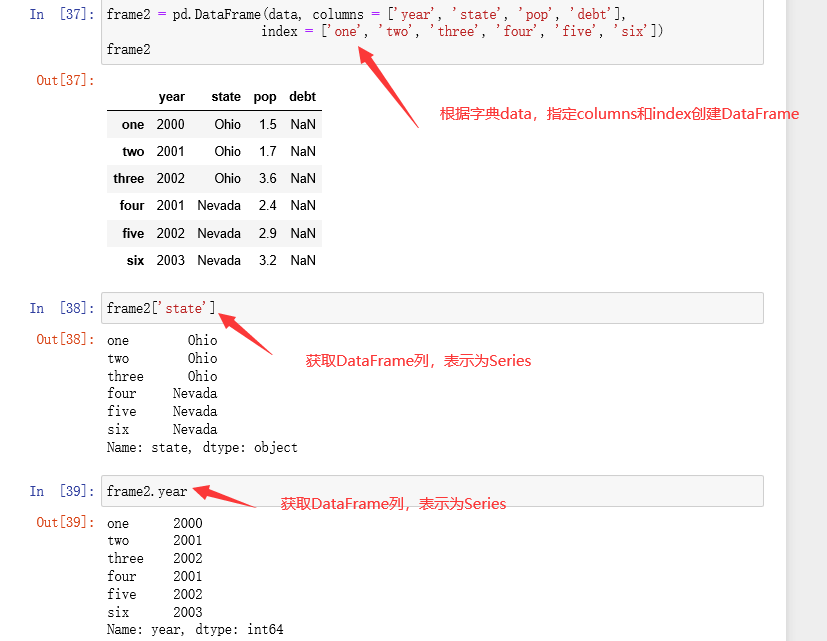Click the 'three 2002' line in Out[39]

click(x=155, y=558)
